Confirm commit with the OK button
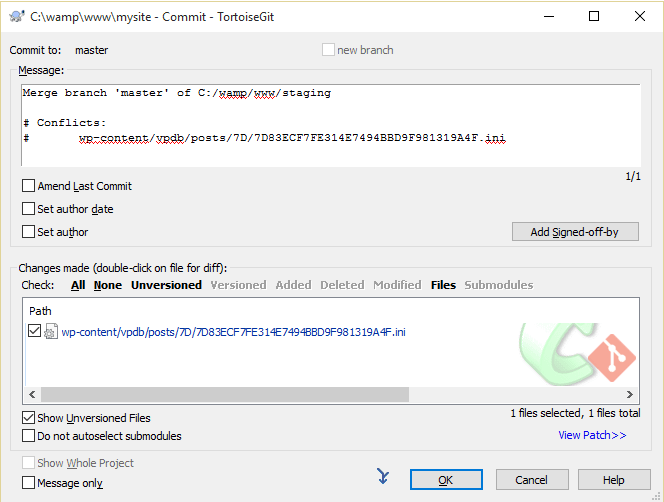Image resolution: width=664 pixels, height=502 pixels. click(x=446, y=480)
